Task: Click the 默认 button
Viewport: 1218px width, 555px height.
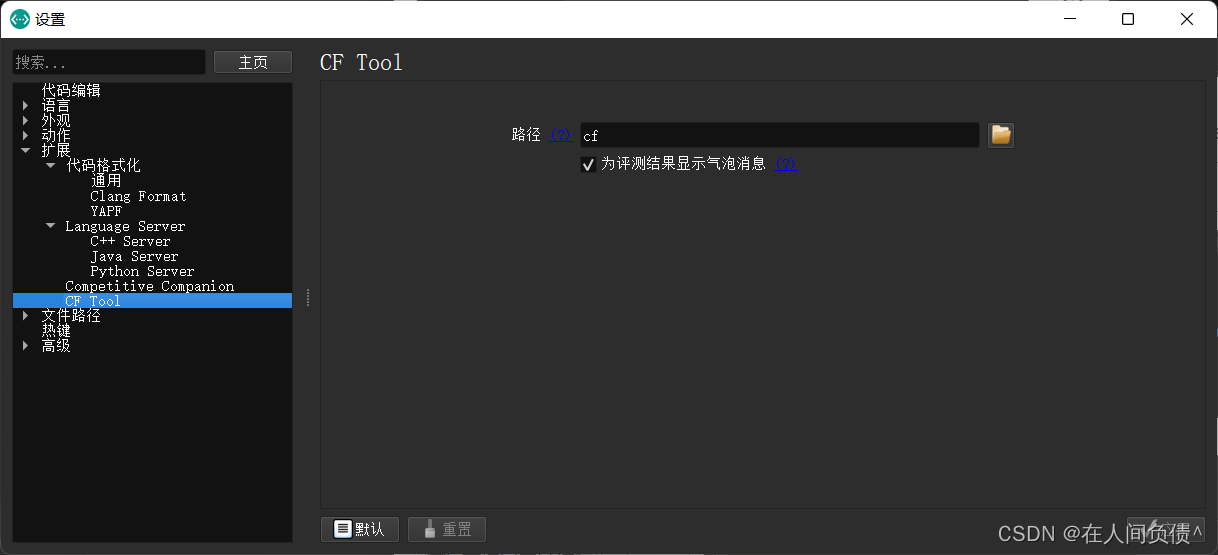Action: click(360, 529)
